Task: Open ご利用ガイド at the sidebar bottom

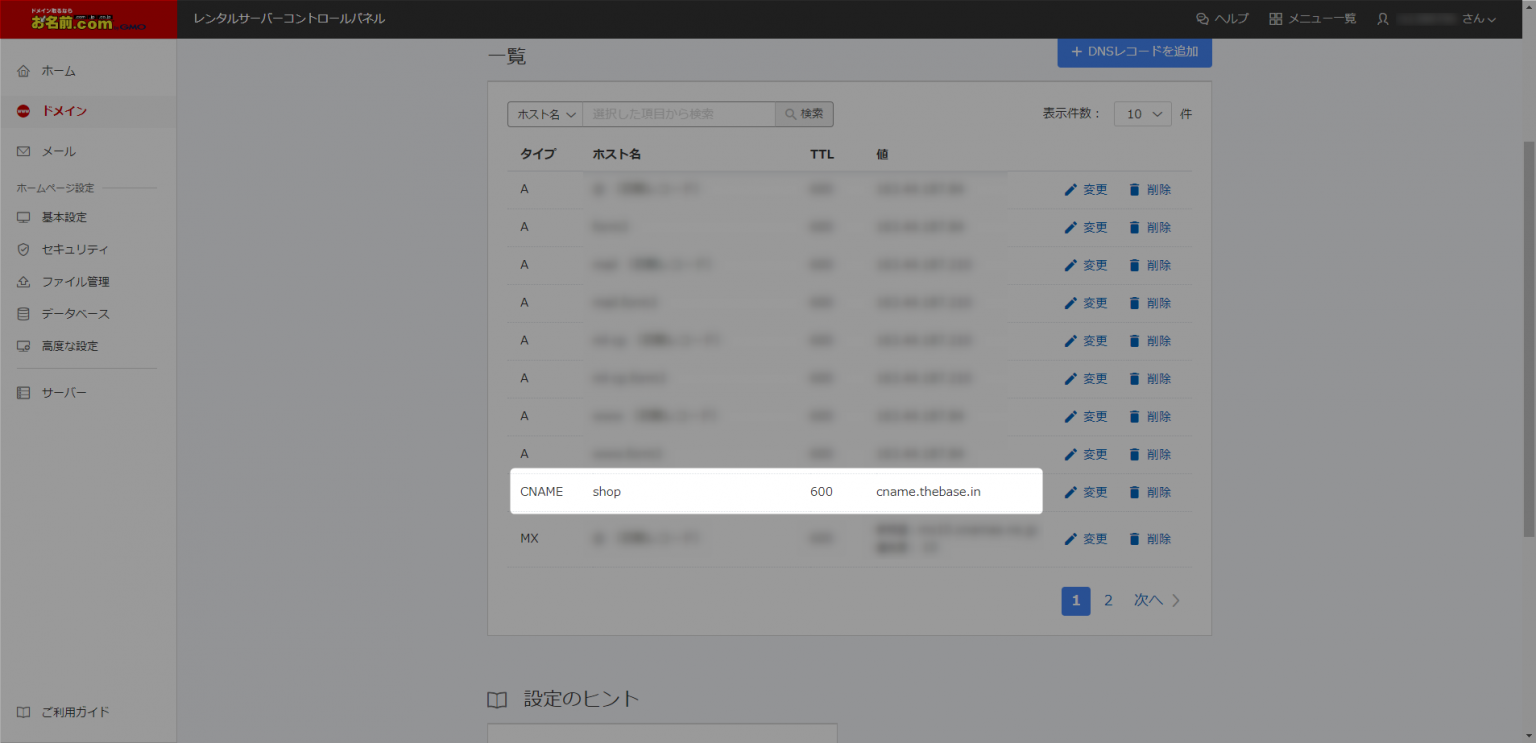Action: tap(75, 712)
